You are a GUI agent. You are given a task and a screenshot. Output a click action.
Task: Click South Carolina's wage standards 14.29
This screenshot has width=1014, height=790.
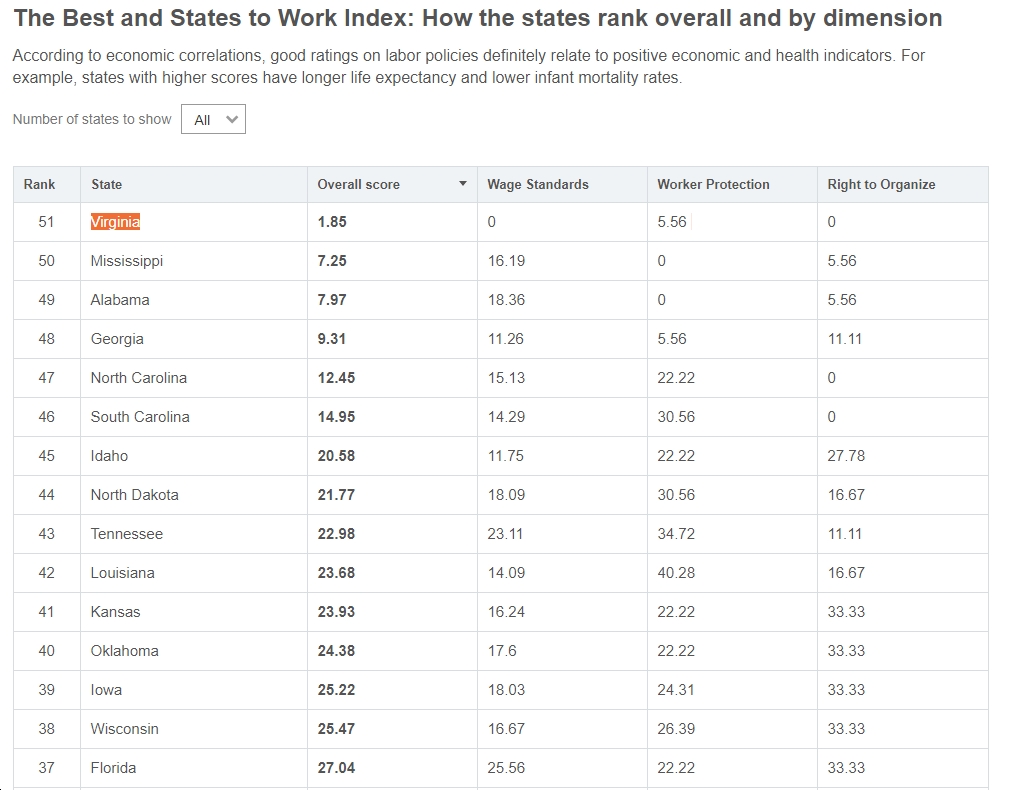tap(506, 417)
